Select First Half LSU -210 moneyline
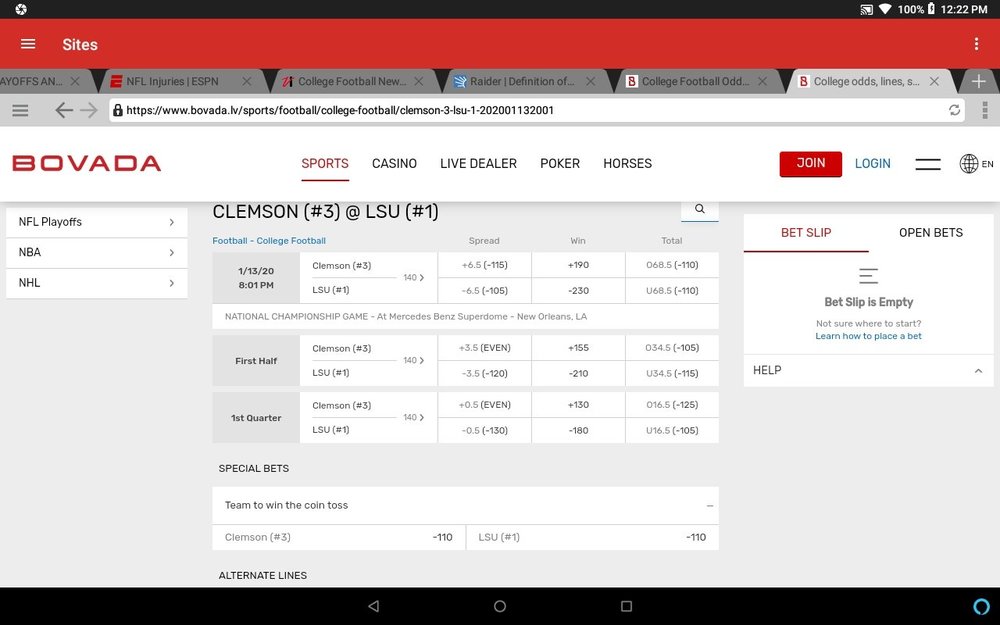1000x625 pixels. click(x=578, y=374)
